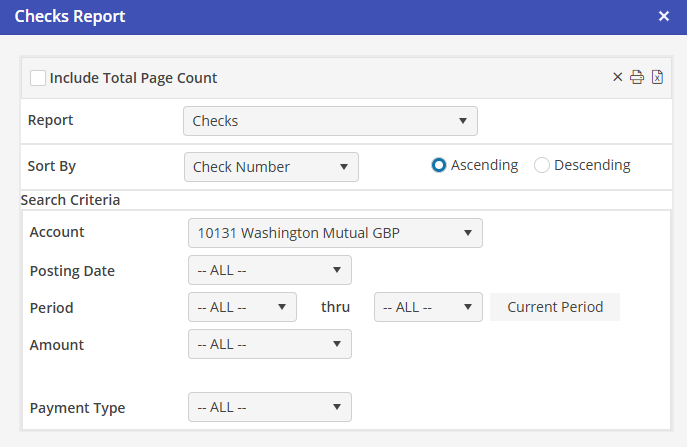Enable Include Total Page Count checkbox

38,78
